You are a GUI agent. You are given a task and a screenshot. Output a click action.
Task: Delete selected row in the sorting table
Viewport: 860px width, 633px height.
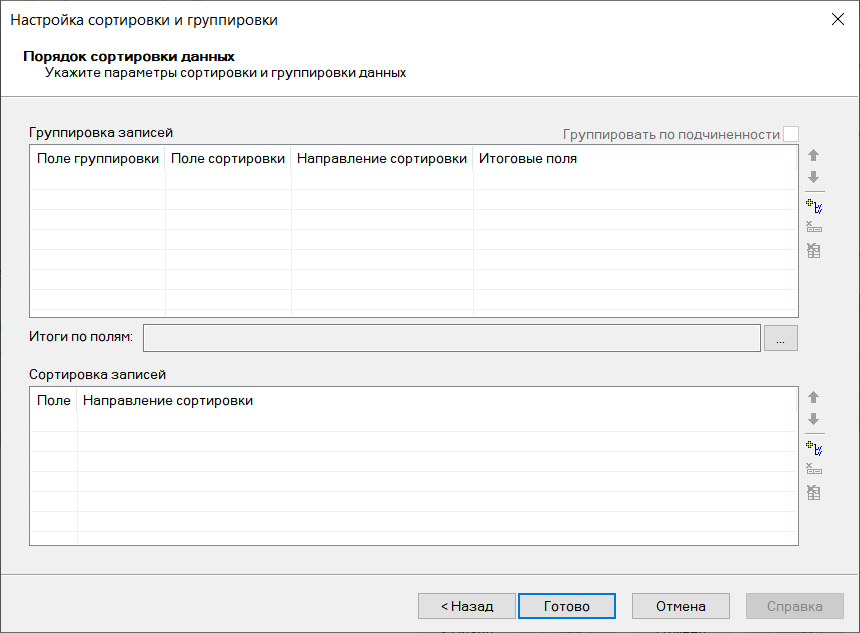tap(813, 469)
